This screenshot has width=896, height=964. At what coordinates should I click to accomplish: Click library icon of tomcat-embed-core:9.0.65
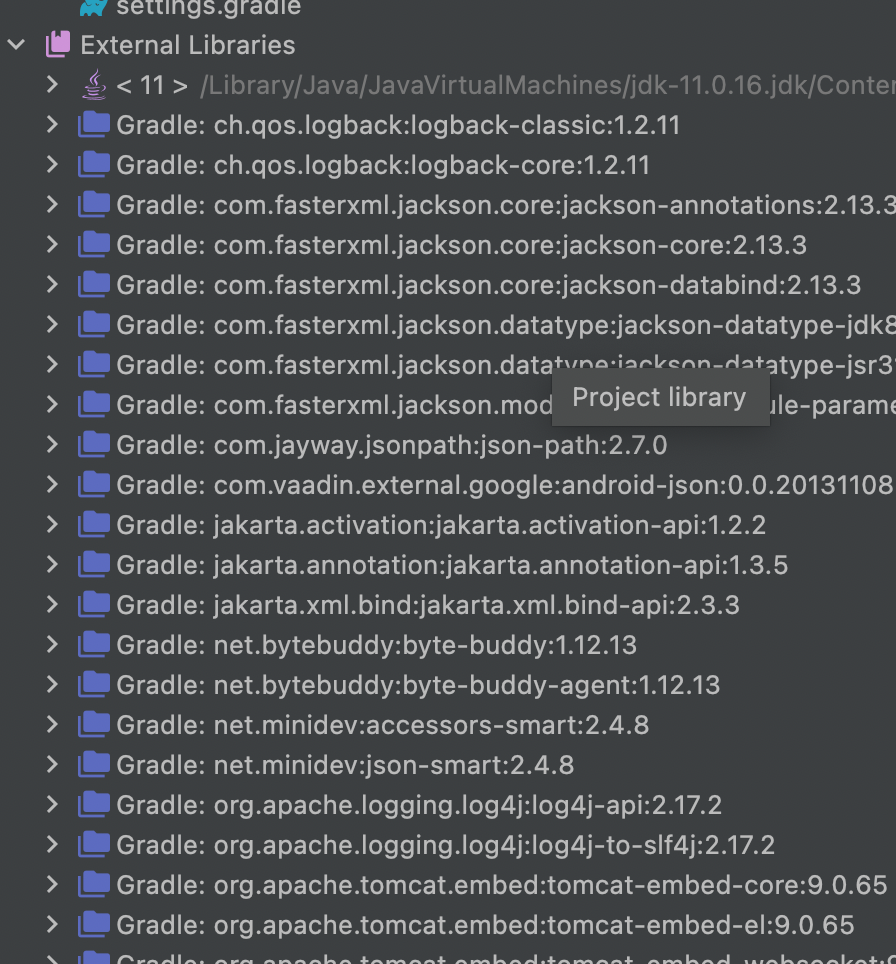[x=94, y=883]
